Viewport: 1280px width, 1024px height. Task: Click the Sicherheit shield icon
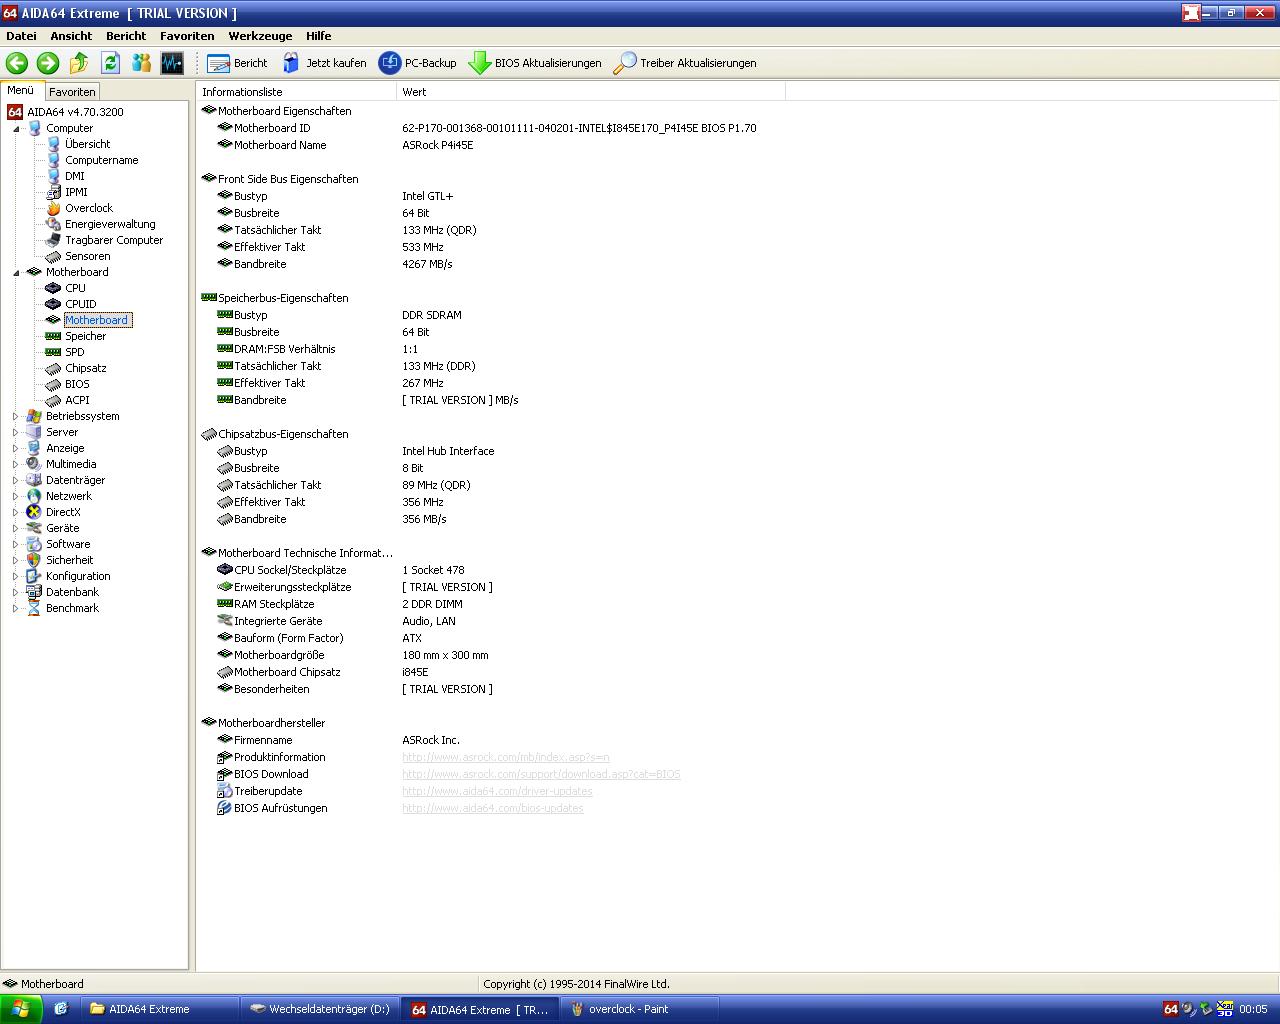pos(34,560)
